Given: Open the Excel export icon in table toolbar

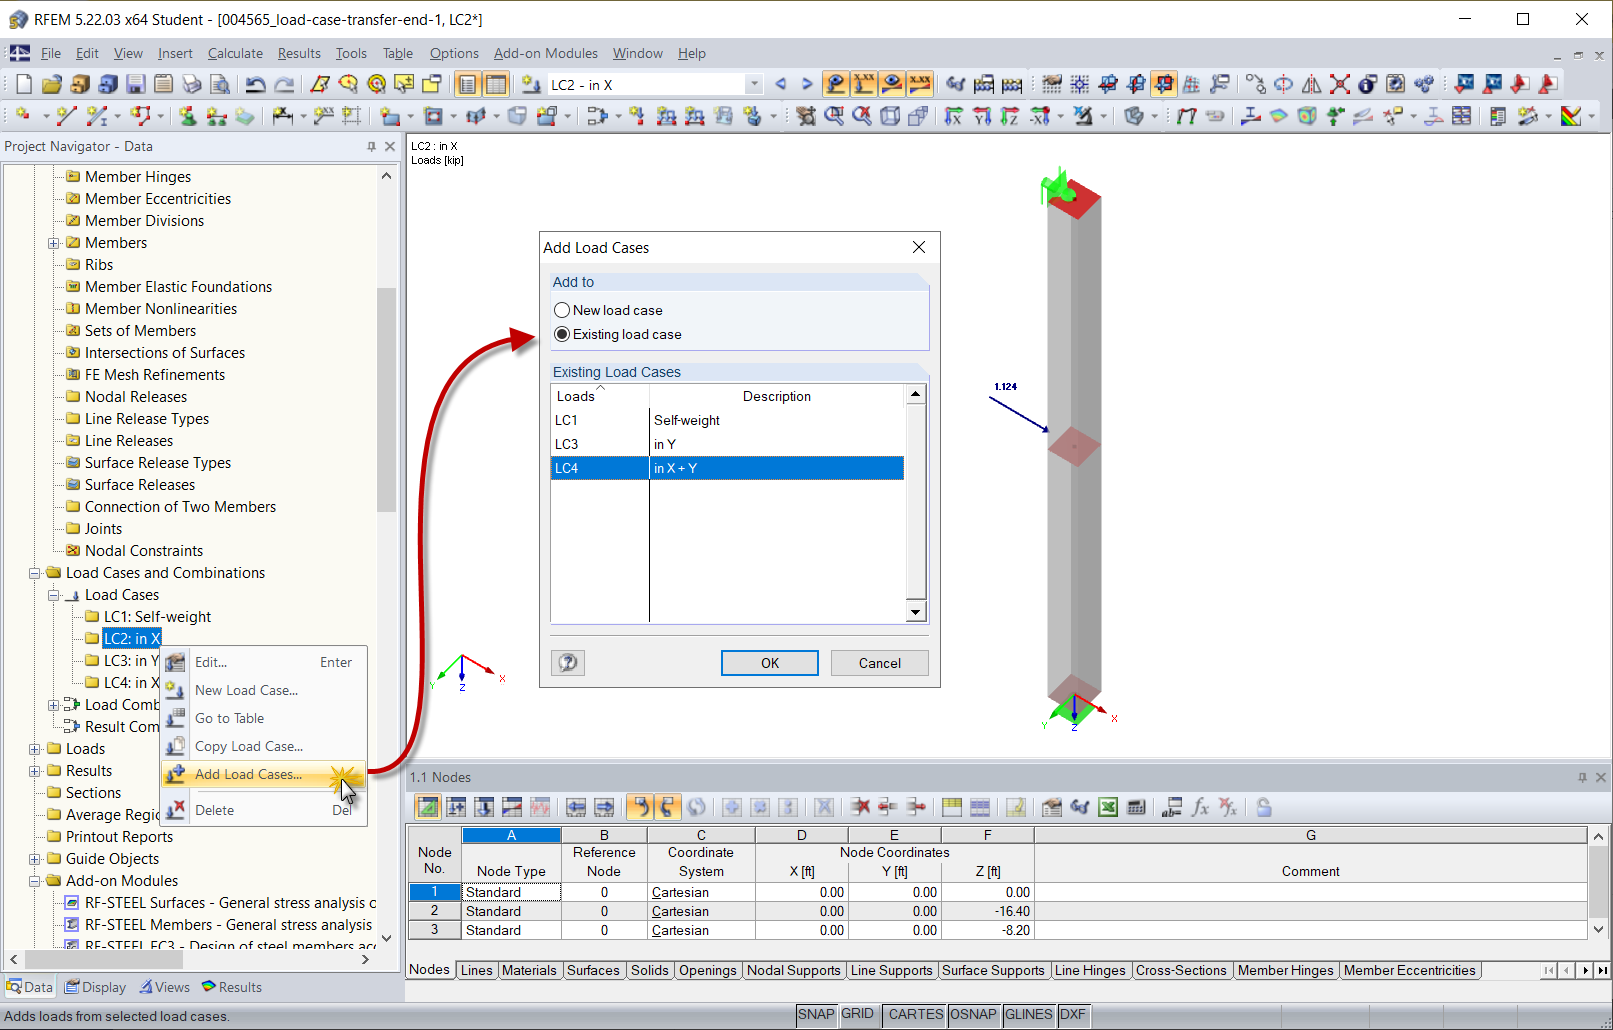Looking at the screenshot, I should (x=1108, y=807).
